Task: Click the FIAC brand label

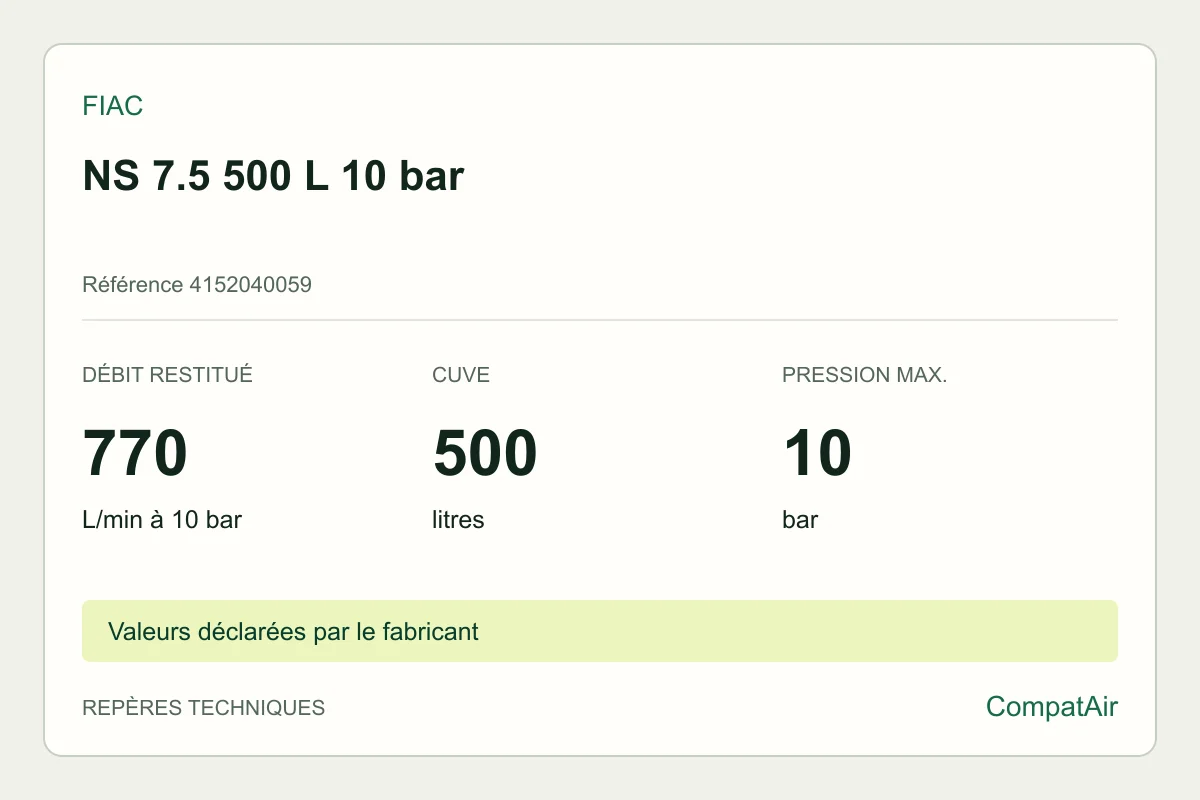Action: (112, 106)
